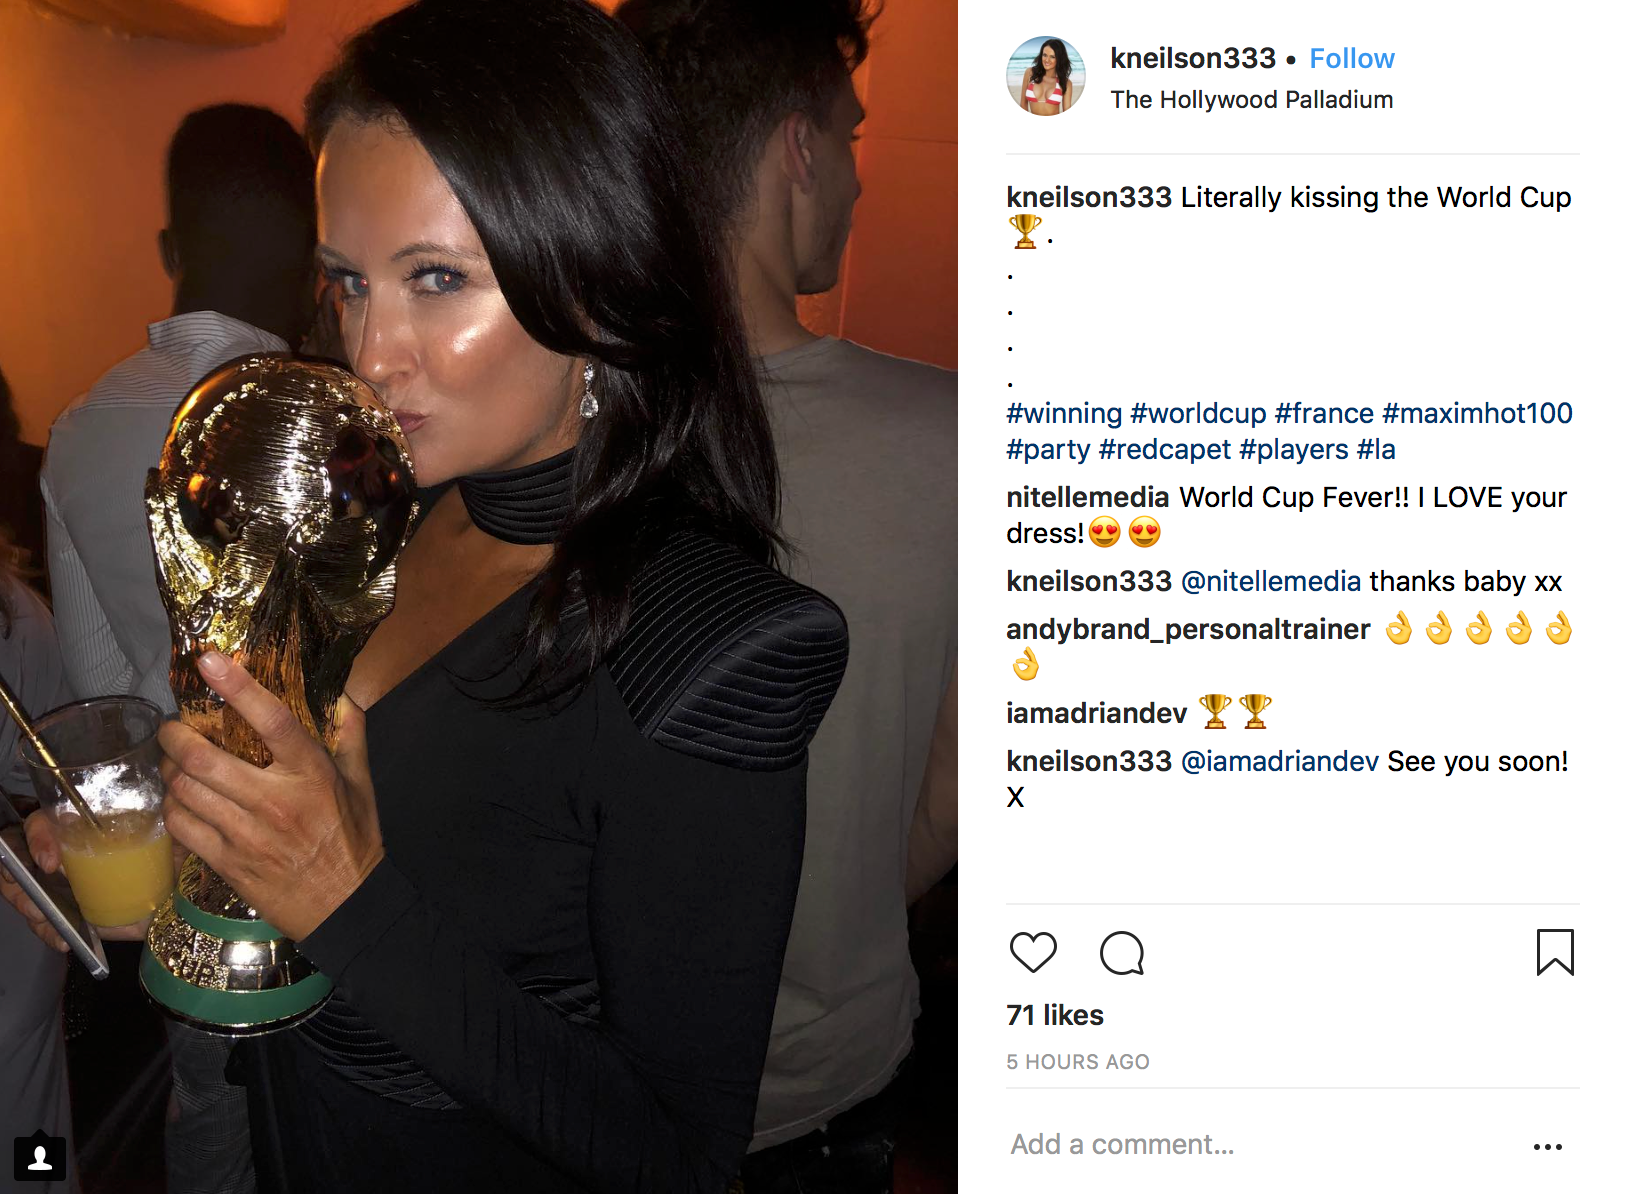This screenshot has width=1626, height=1194.
Task: Like the post with the heart icon
Action: click(x=1033, y=952)
